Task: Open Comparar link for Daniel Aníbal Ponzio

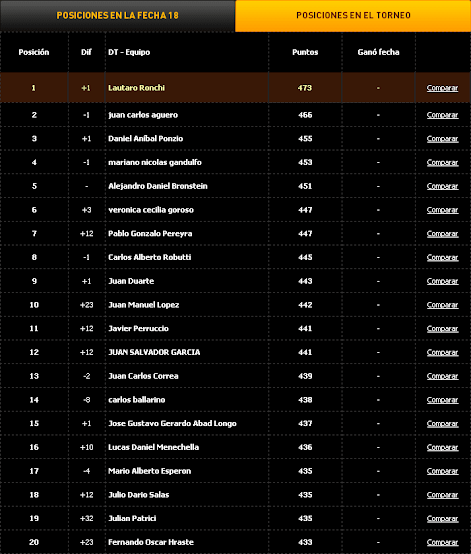Action: pyautogui.click(x=442, y=139)
